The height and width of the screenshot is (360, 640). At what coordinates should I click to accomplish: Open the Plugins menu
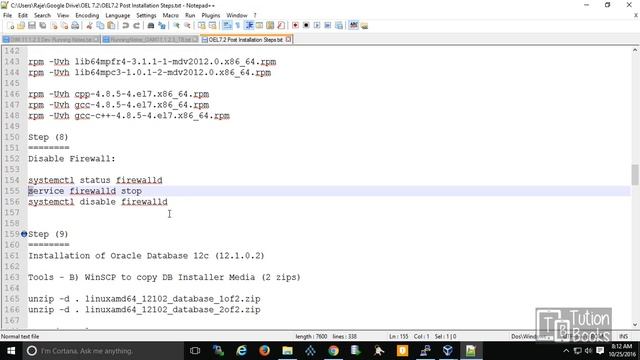tap(211, 16)
